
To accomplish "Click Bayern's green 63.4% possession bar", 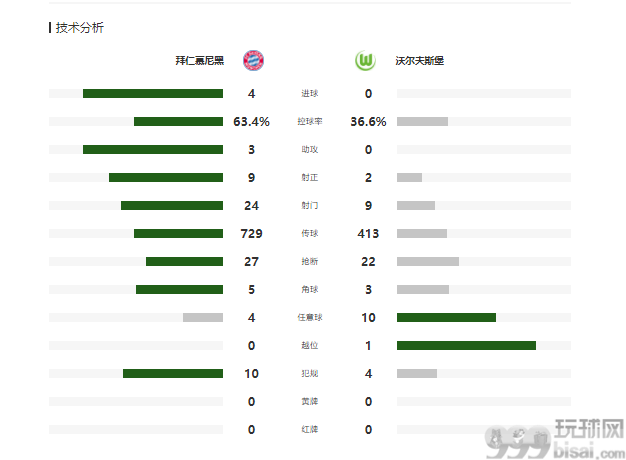I will [x=178, y=121].
